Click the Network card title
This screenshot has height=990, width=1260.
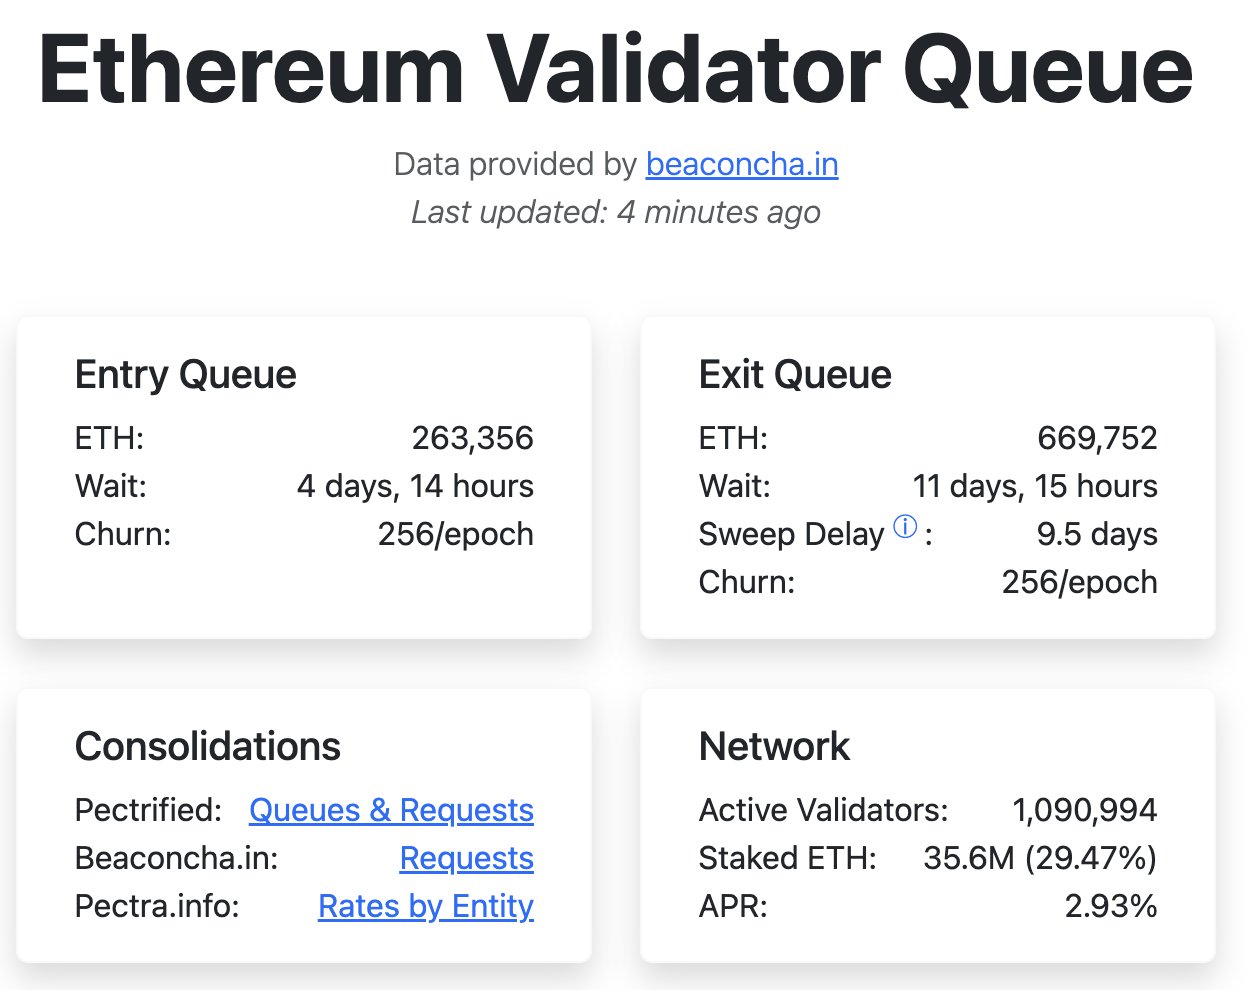pyautogui.click(x=774, y=747)
